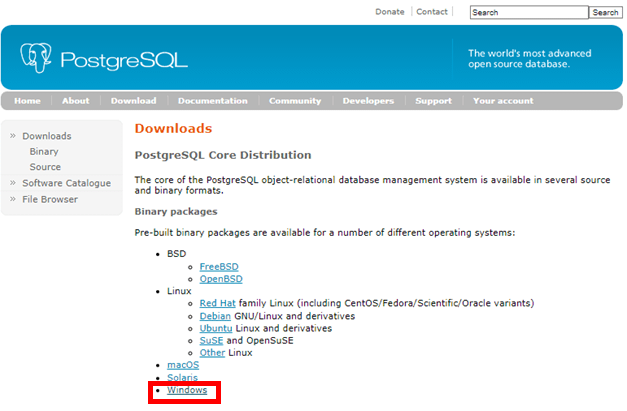This screenshot has width=627, height=411.
Task: Click the Search button
Action: click(605, 12)
